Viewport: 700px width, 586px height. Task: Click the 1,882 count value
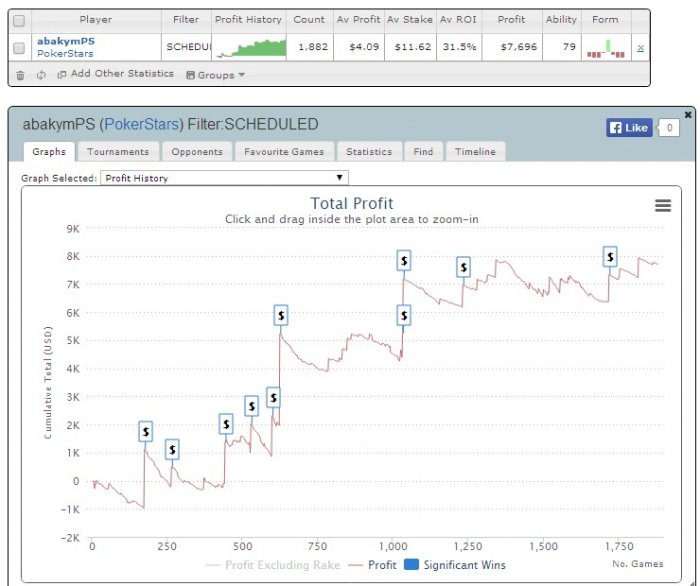tap(313, 47)
